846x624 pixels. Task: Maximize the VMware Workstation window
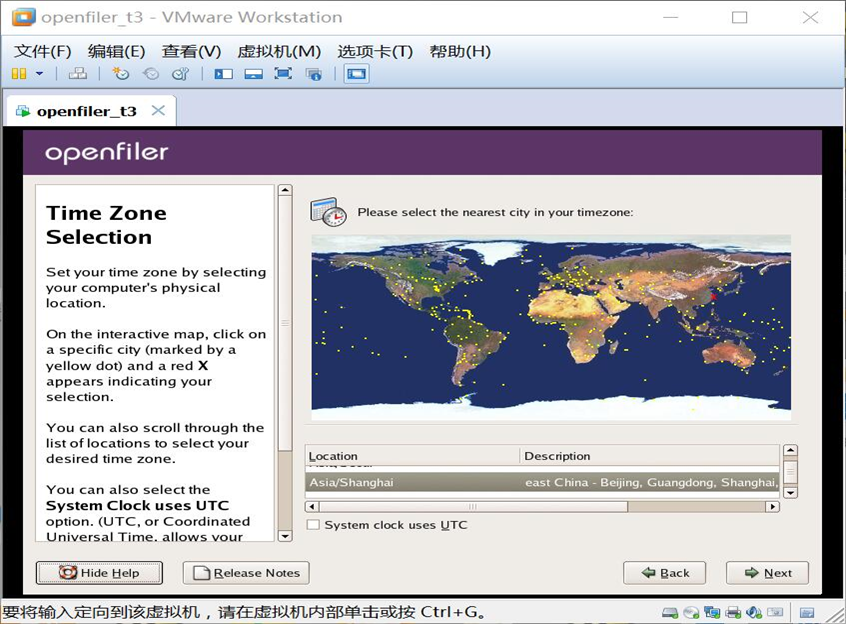[739, 17]
